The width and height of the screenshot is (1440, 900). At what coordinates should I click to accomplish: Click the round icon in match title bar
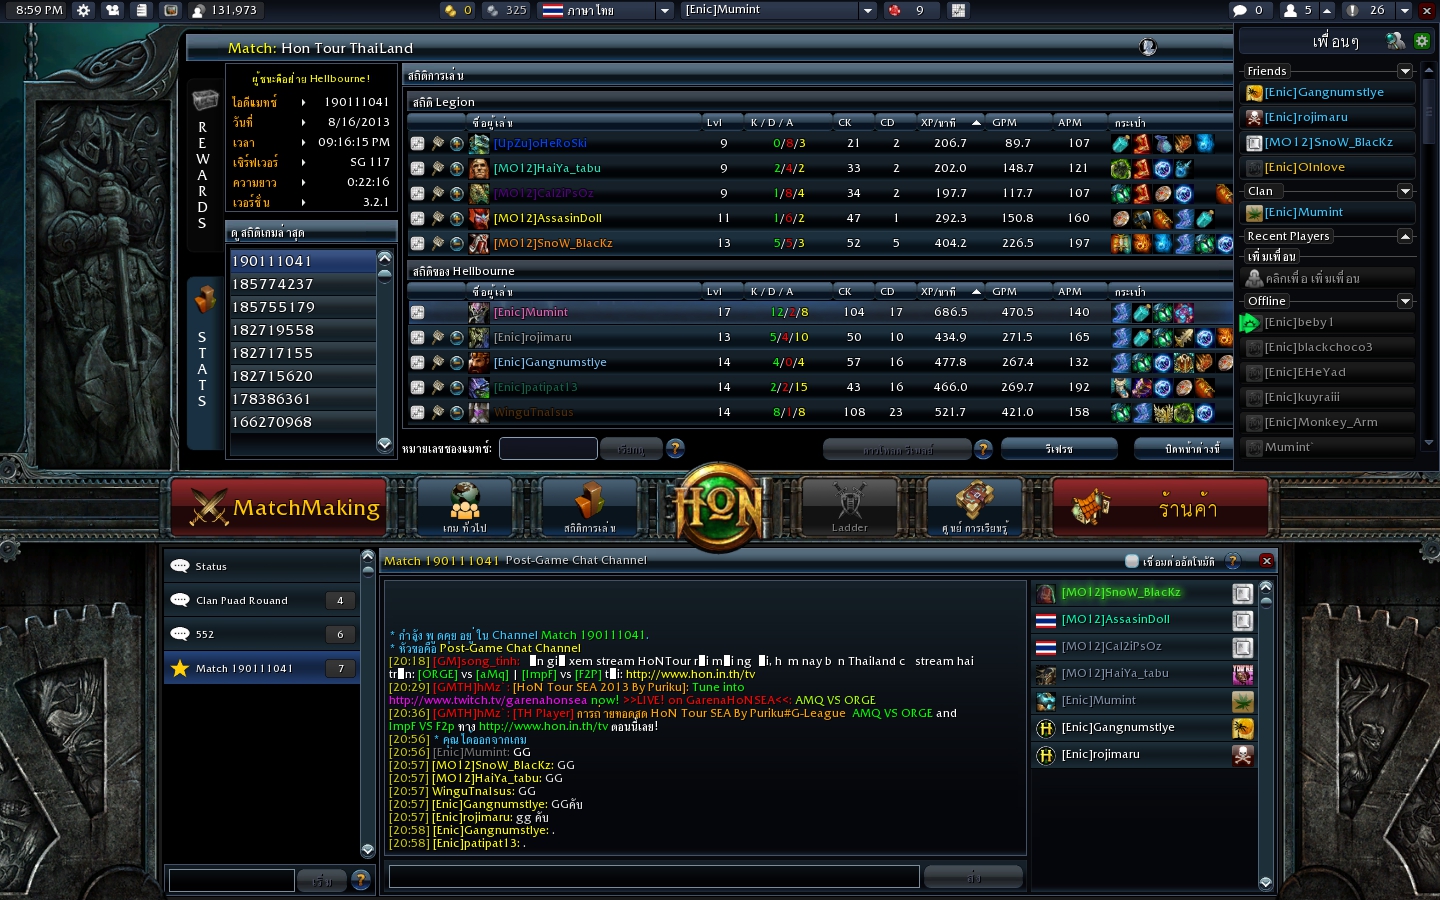1148,47
